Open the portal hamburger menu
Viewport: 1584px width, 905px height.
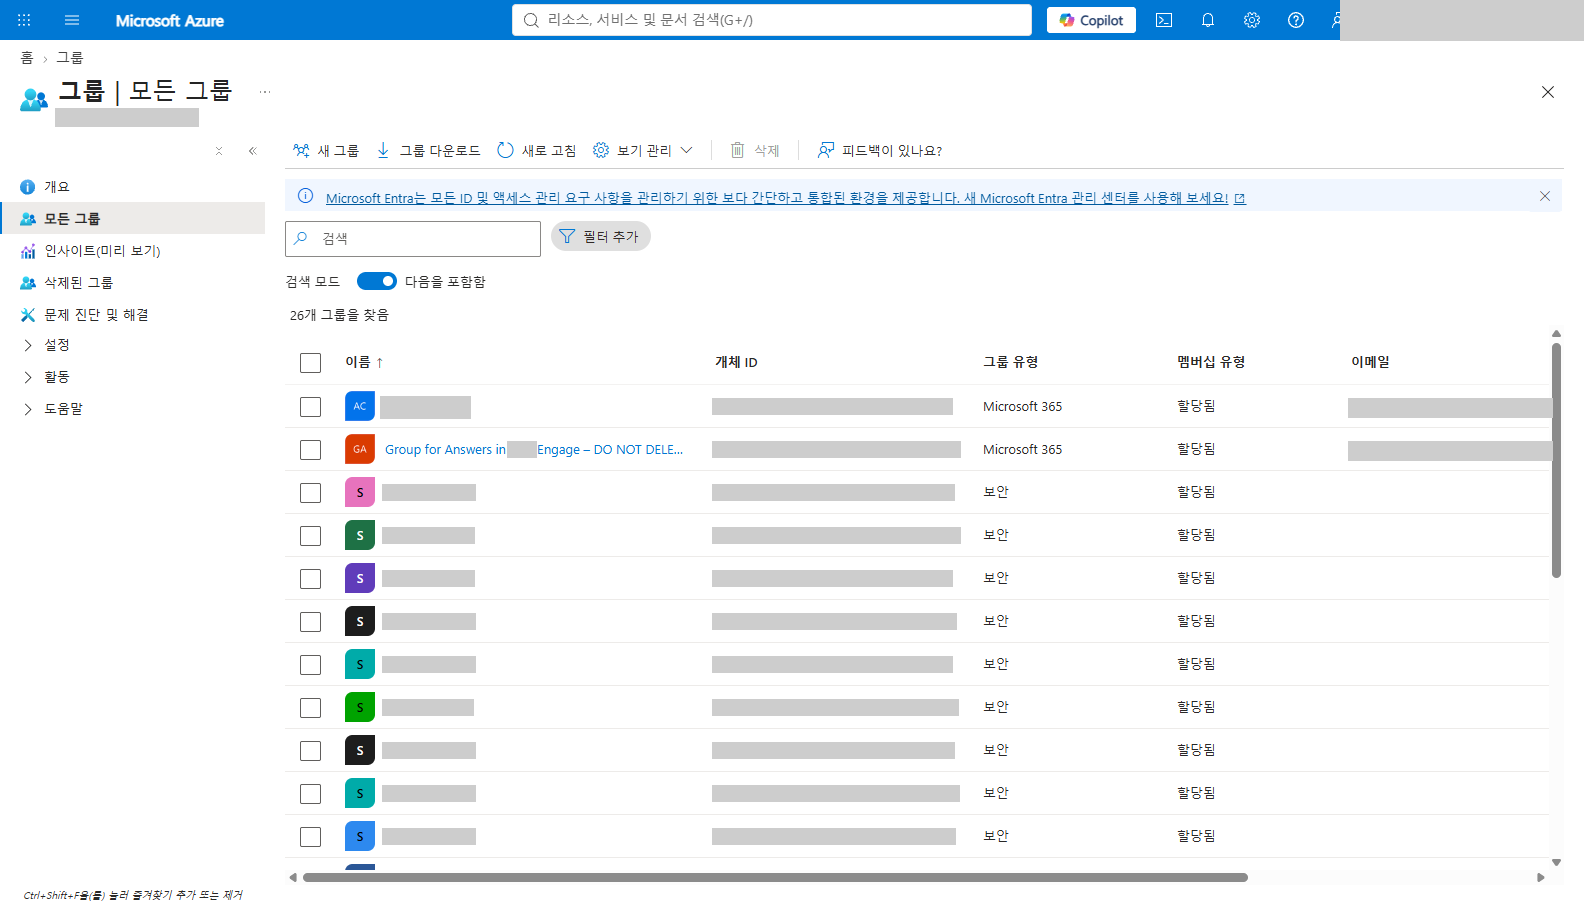click(x=72, y=20)
